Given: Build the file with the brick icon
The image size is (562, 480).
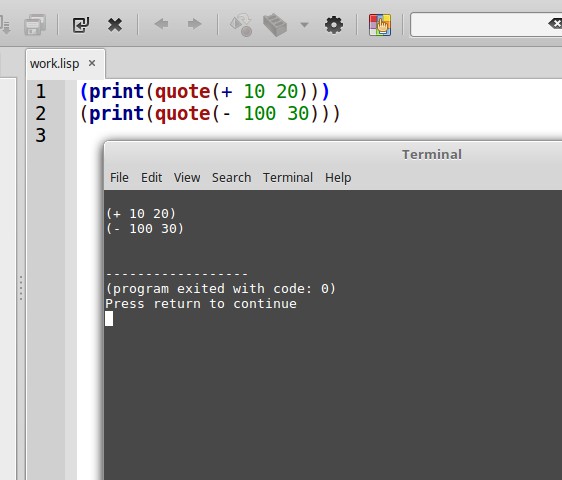Looking at the screenshot, I should tap(275, 25).
